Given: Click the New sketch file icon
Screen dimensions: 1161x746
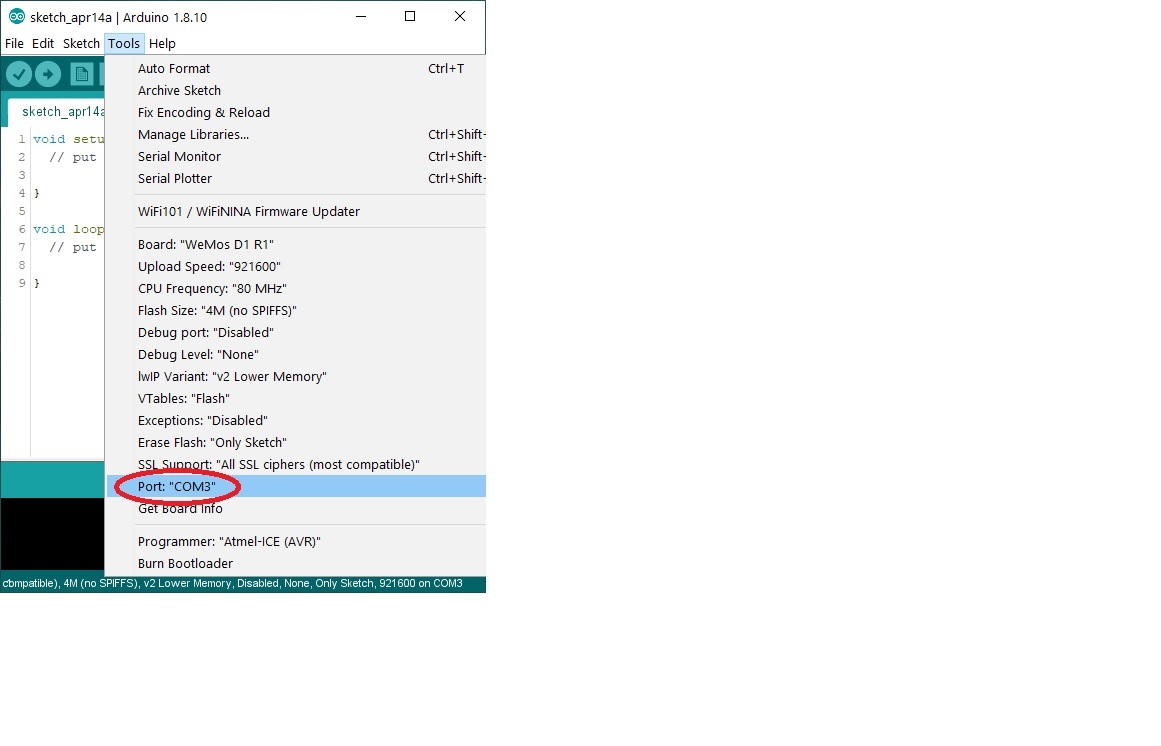Looking at the screenshot, I should click(x=81, y=74).
